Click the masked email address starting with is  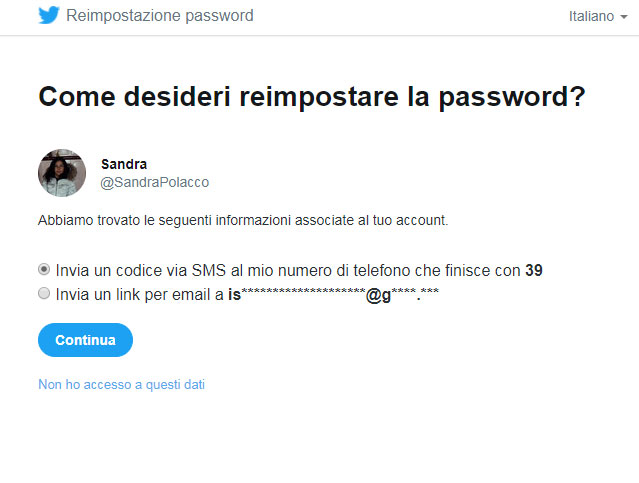[x=333, y=294]
